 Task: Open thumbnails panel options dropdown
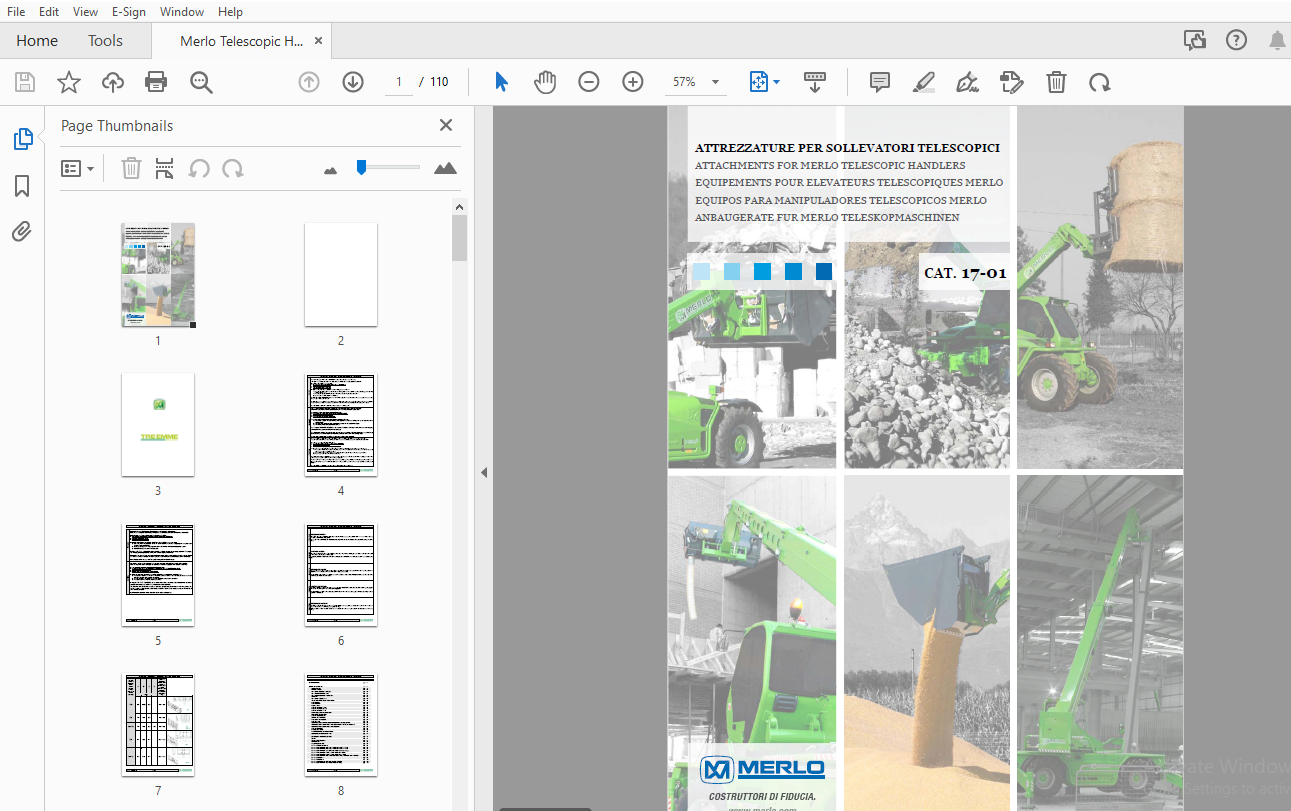[x=77, y=169]
